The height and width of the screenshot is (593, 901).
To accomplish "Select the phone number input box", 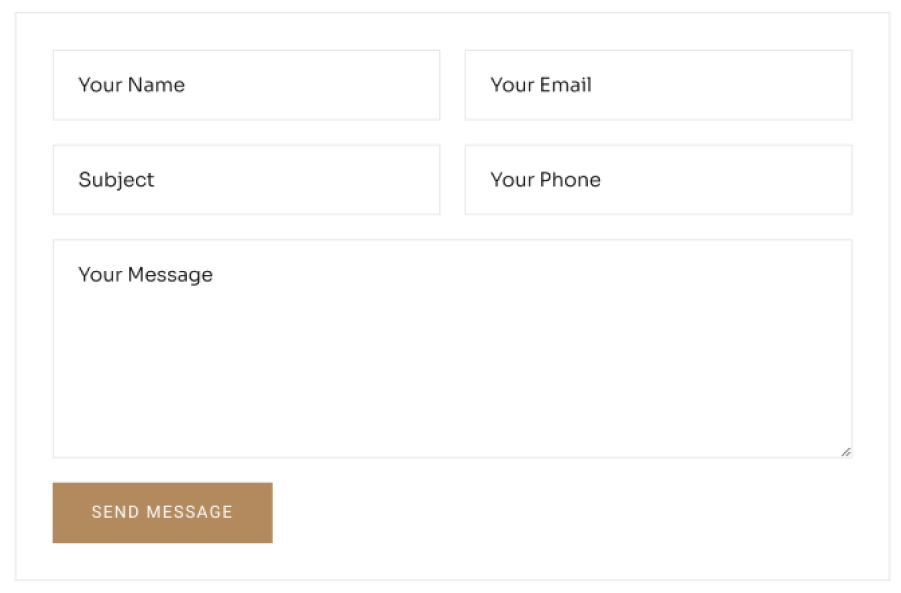I will tap(700, 180).
